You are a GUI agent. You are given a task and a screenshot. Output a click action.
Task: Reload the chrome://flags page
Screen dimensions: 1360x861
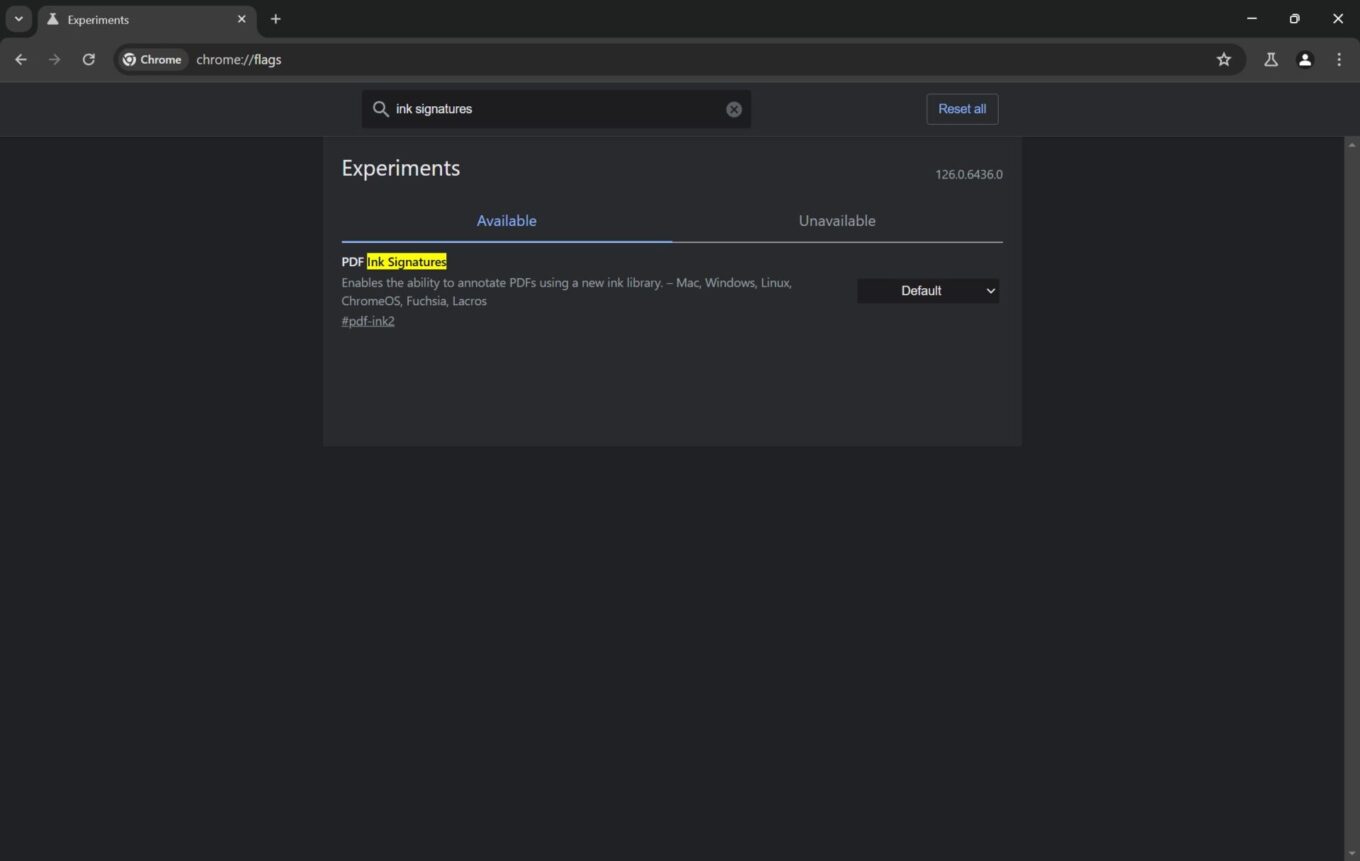click(89, 59)
